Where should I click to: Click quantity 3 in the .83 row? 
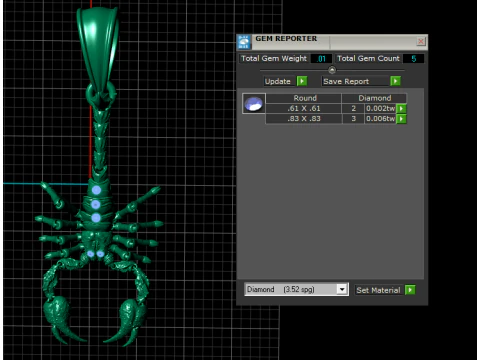pyautogui.click(x=353, y=119)
